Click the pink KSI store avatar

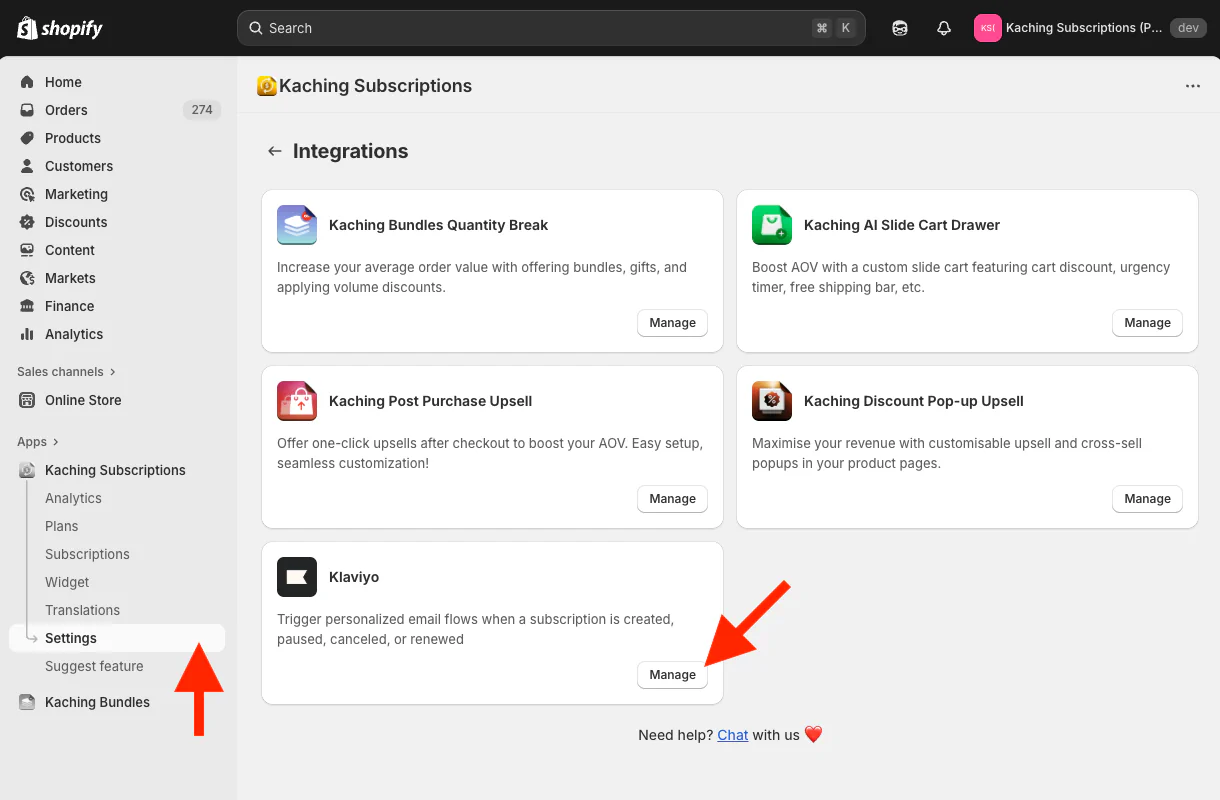tap(988, 28)
